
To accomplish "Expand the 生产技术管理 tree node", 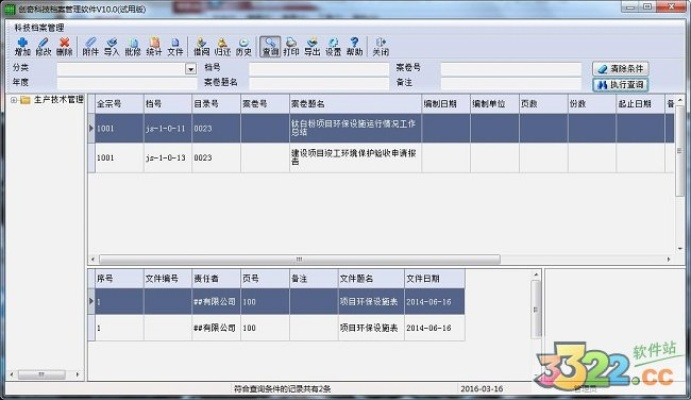I will click(x=14, y=100).
